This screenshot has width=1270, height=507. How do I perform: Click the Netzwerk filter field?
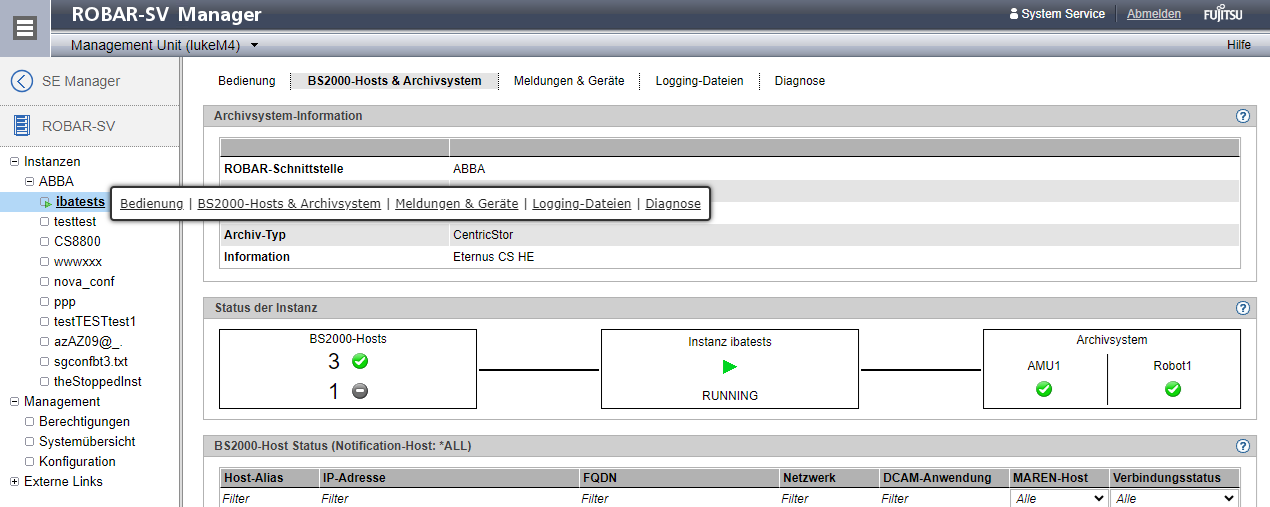pos(829,498)
